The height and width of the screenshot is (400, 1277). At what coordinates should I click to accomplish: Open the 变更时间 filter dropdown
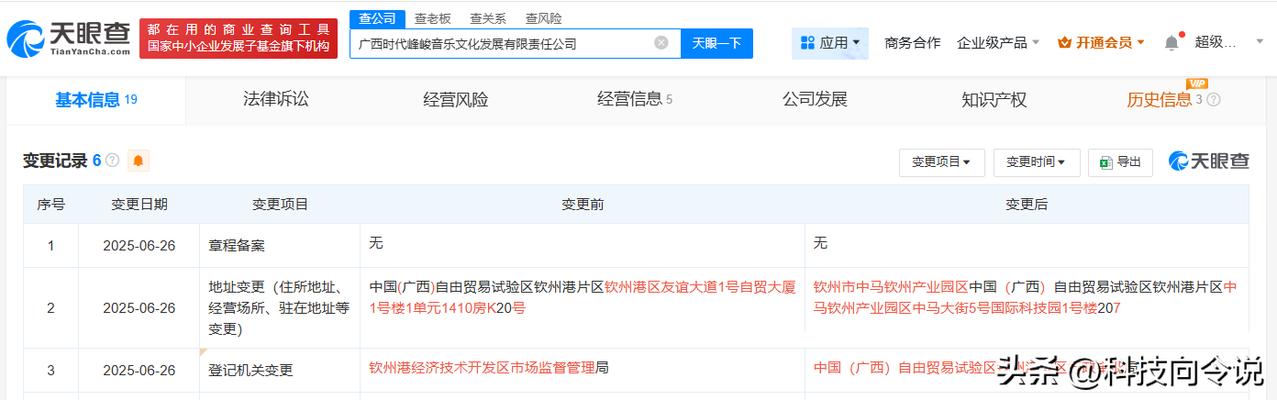(1036, 162)
